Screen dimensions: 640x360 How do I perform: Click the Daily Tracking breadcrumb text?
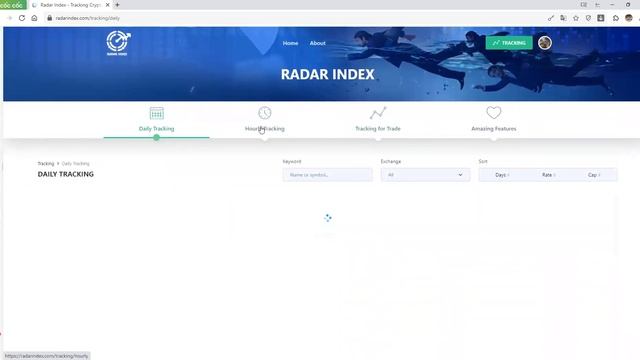[x=76, y=163]
